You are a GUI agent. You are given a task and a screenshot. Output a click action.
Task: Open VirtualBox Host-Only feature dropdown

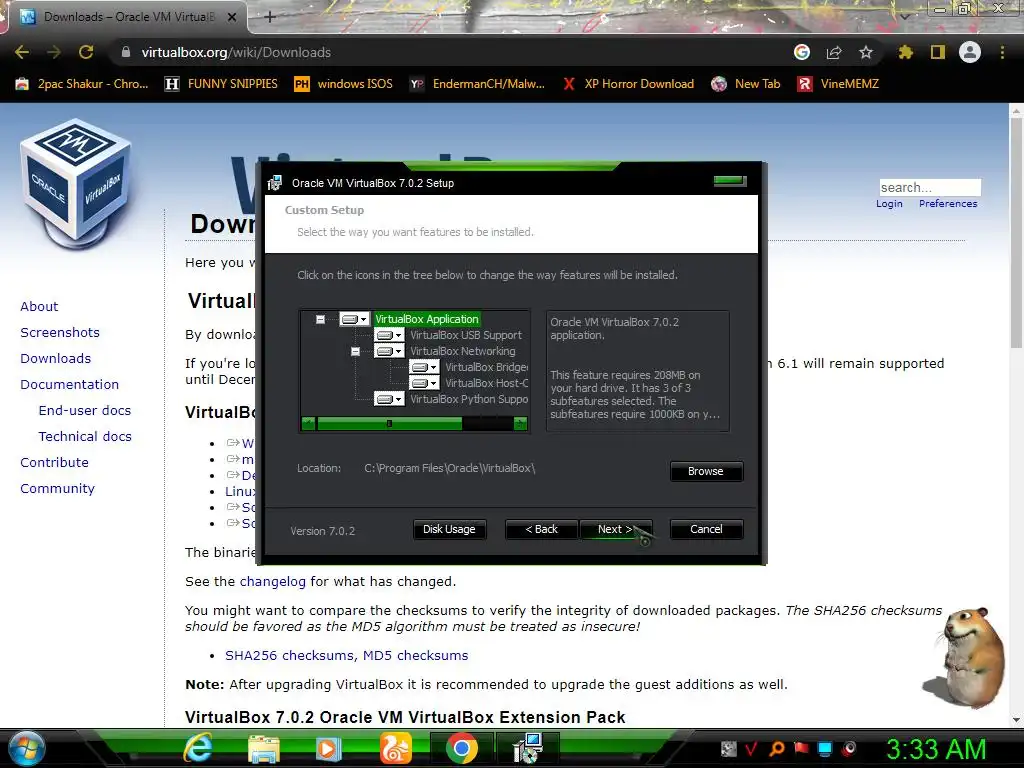[424, 383]
